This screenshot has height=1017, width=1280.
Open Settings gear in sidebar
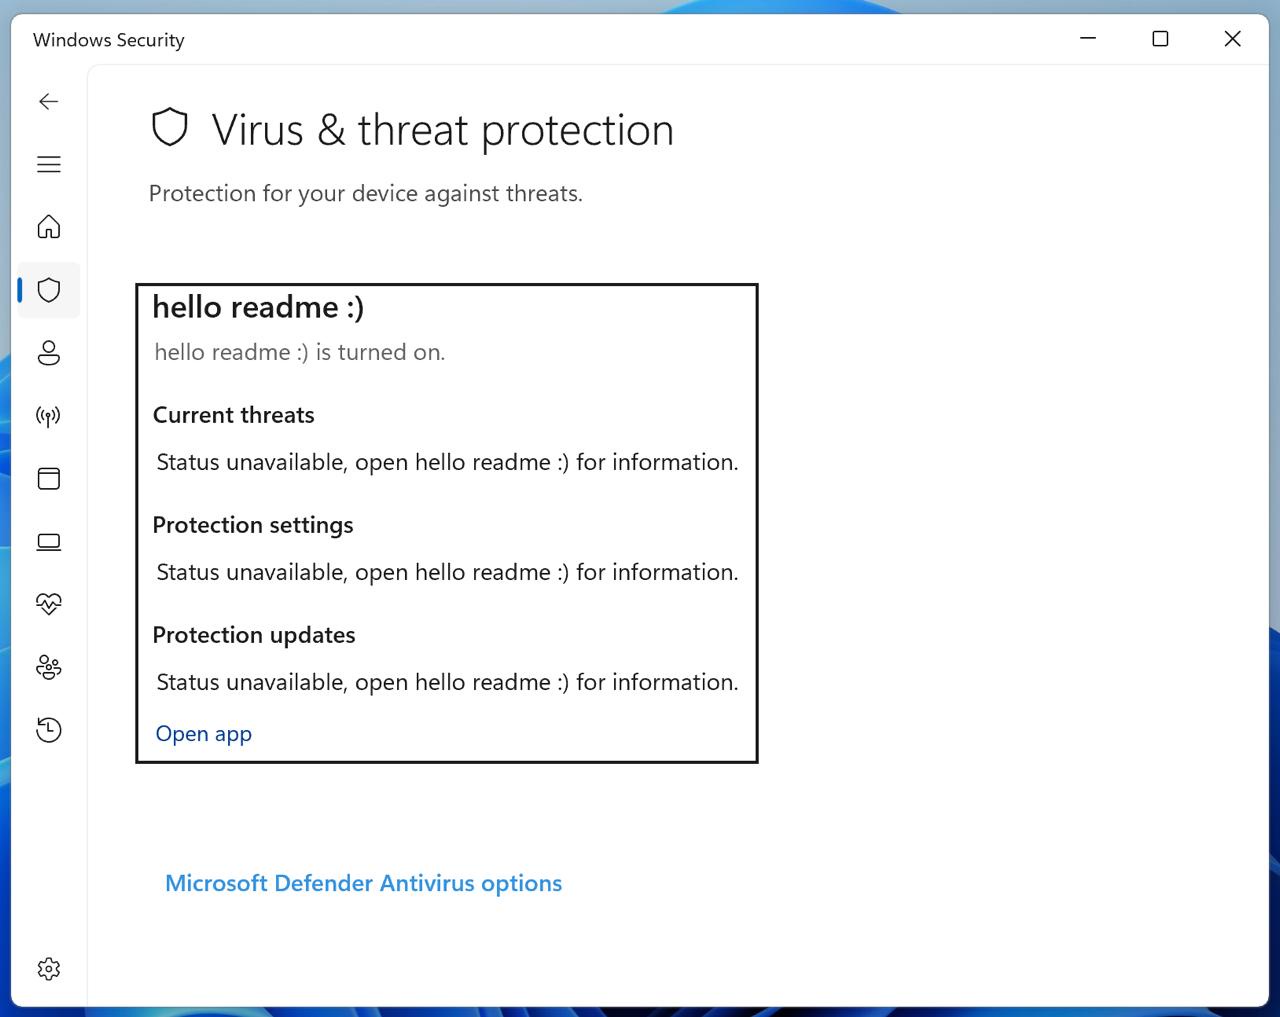pos(48,969)
